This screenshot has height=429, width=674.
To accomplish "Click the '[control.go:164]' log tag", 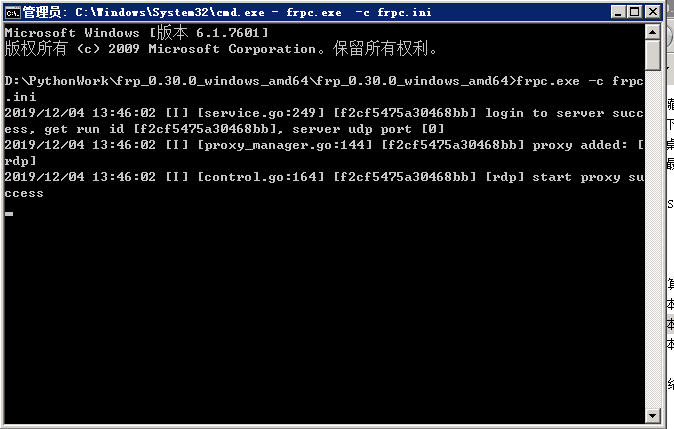I will (260, 177).
